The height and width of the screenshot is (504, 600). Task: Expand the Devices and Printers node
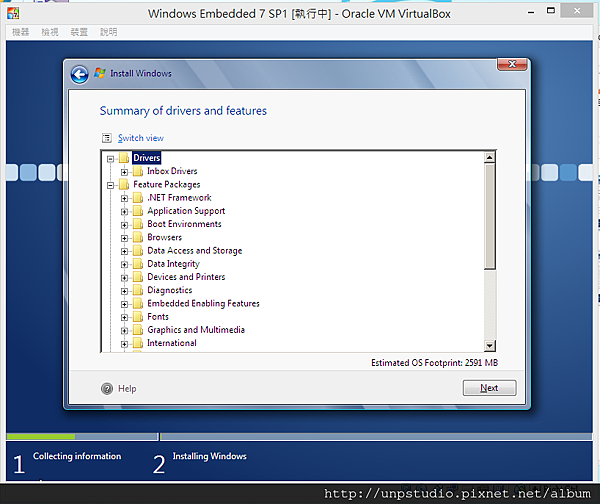[x=124, y=278]
